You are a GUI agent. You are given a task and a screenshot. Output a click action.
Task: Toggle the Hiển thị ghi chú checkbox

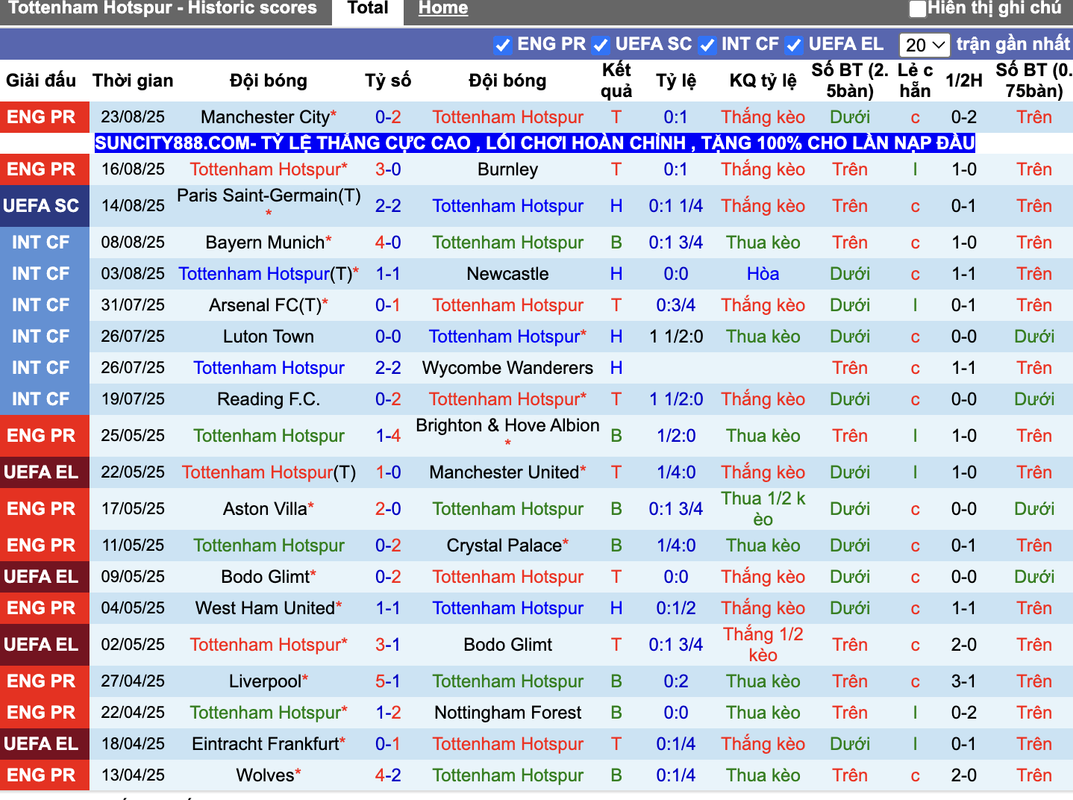pyautogui.click(x=917, y=9)
